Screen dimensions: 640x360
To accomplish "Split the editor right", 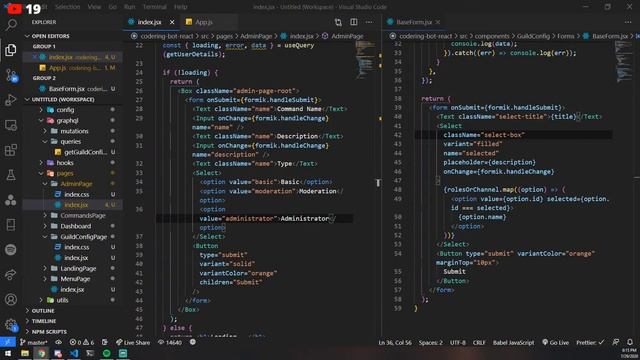I will (x=353, y=22).
